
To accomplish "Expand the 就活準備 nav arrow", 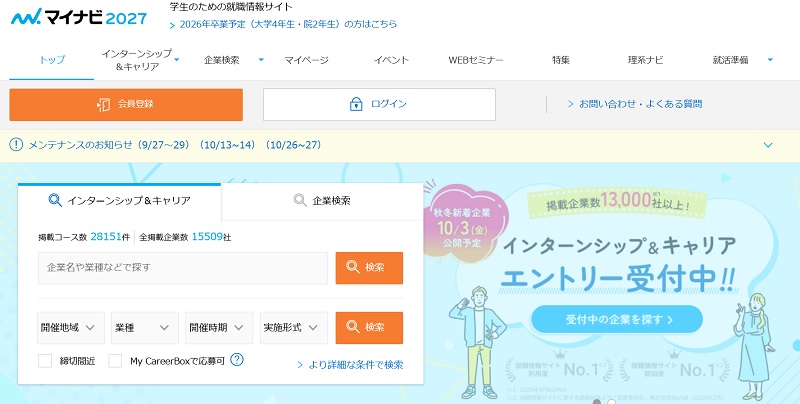I will click(770, 60).
